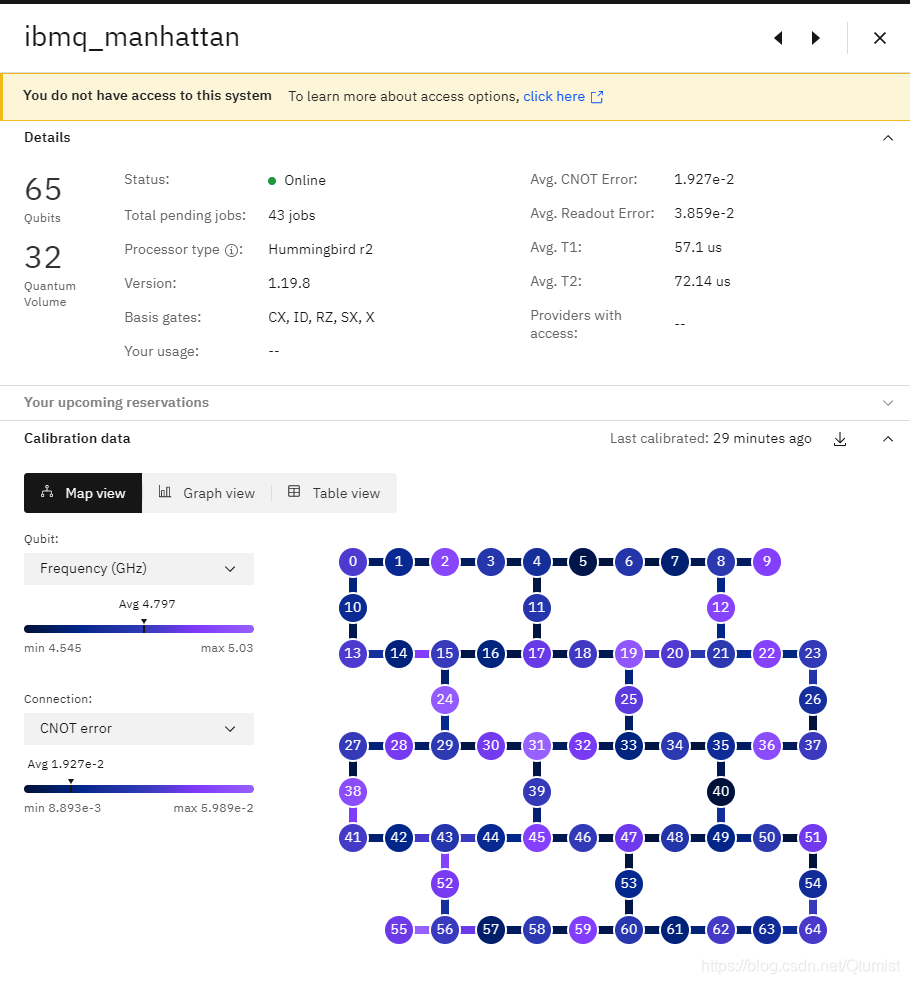Download the calibration data

[x=840, y=439]
